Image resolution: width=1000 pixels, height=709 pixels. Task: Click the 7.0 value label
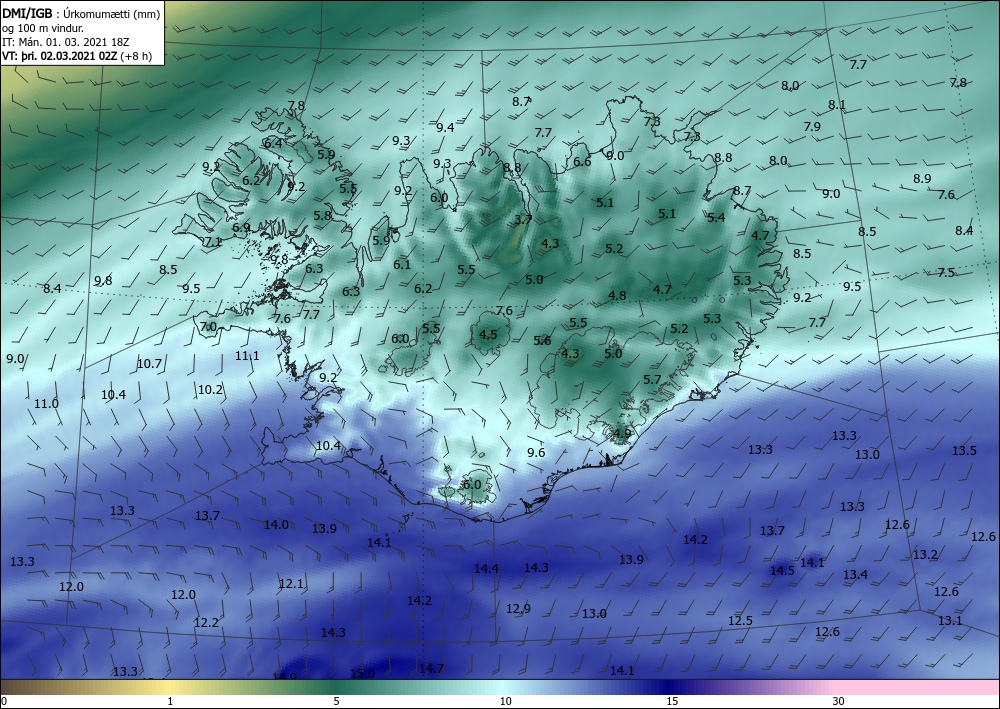[208, 327]
